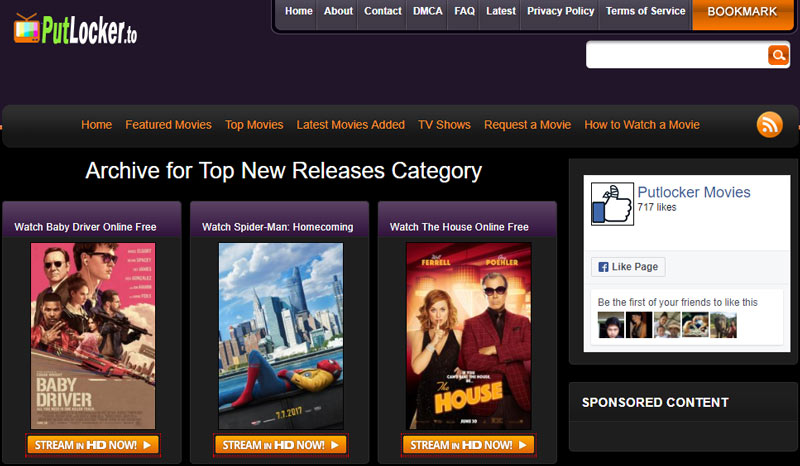Open the Privacy Policy link

point(560,11)
